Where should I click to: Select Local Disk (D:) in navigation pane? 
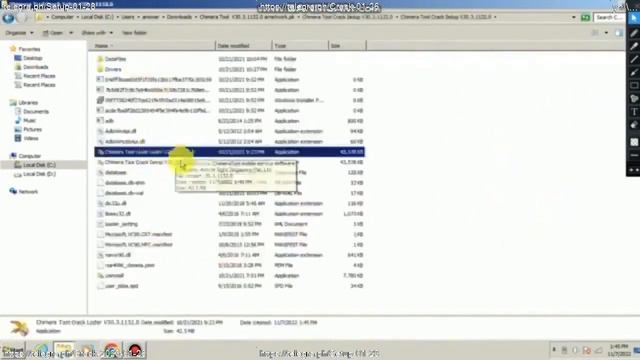pyautogui.click(x=39, y=174)
